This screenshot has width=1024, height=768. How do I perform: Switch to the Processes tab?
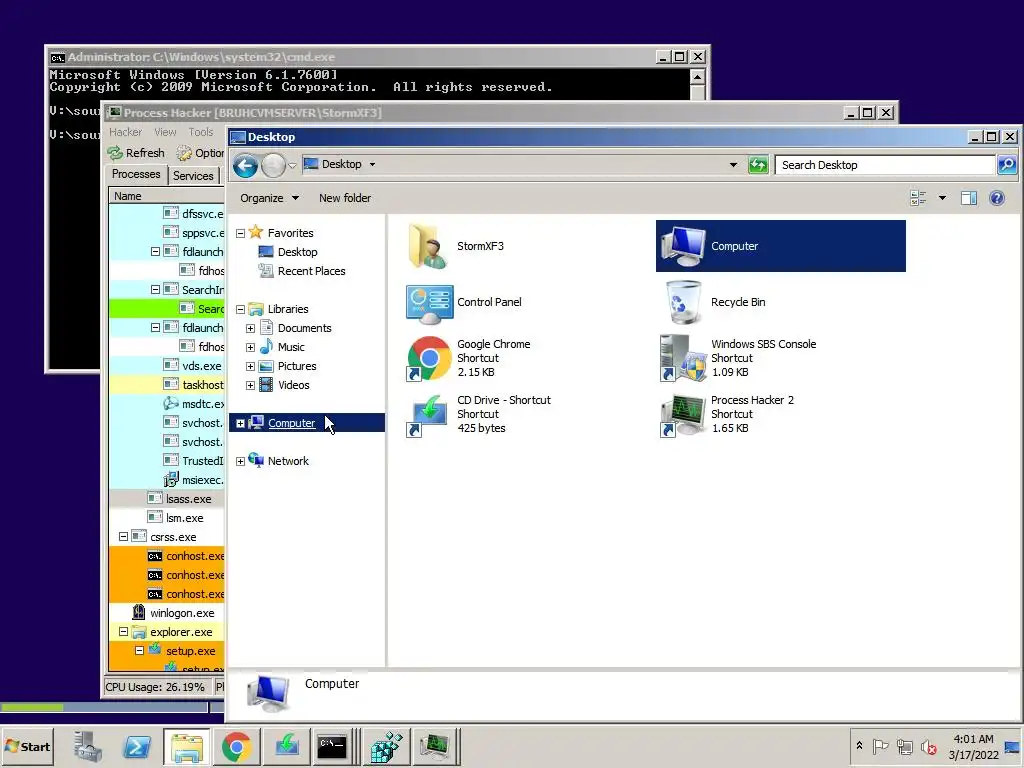click(x=136, y=174)
